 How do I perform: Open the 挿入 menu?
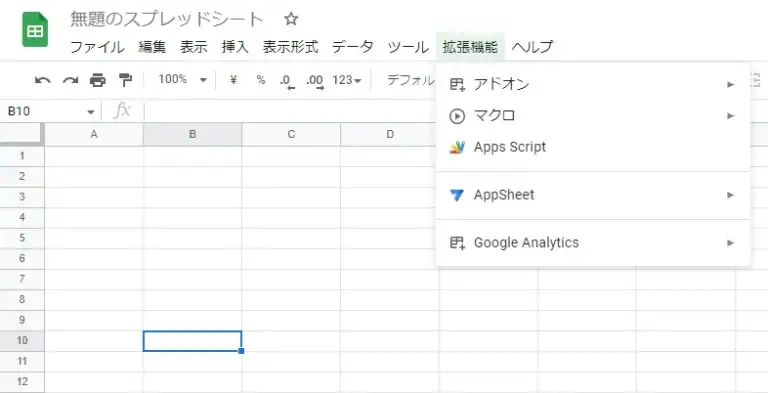[235, 47]
